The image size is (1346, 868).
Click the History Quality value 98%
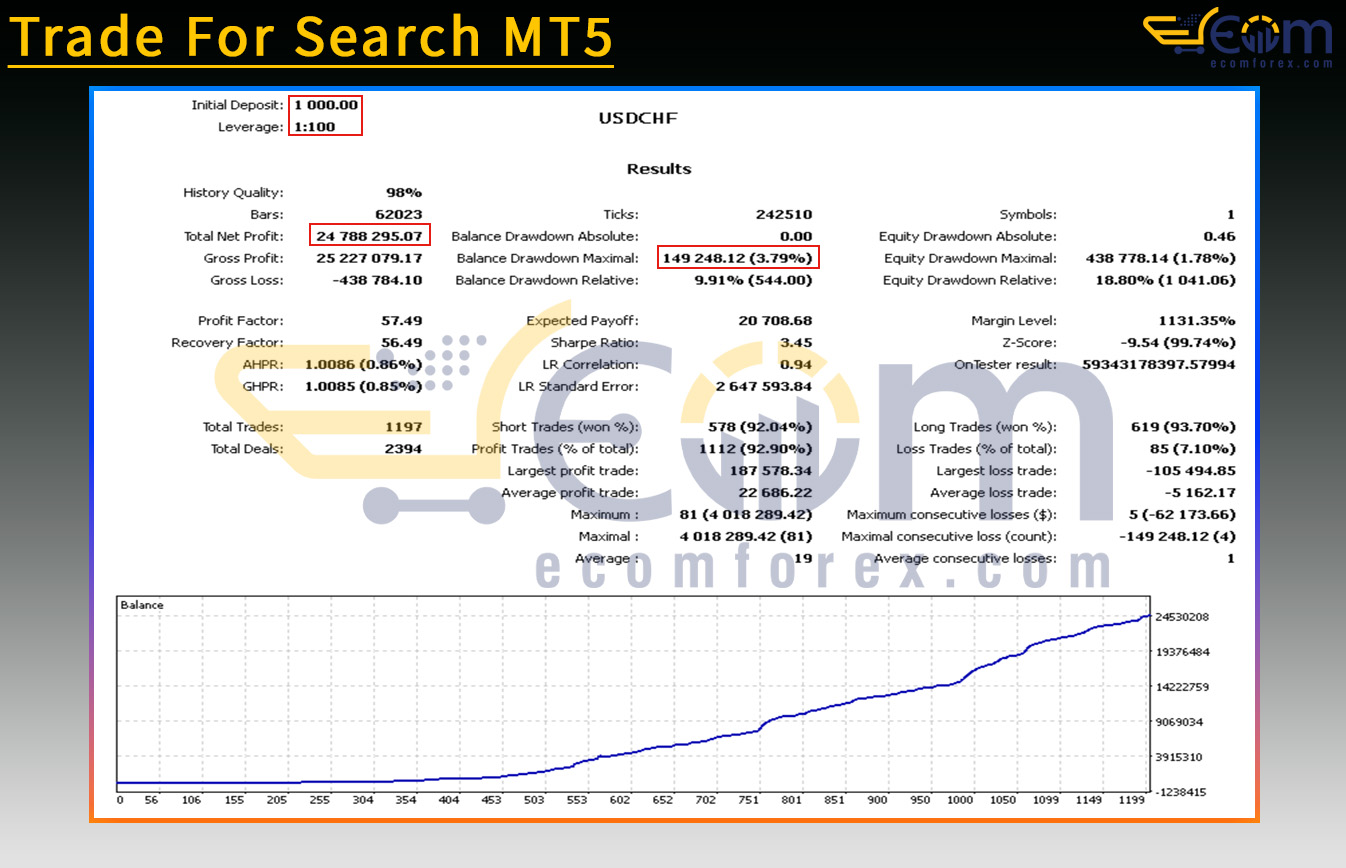[404, 193]
